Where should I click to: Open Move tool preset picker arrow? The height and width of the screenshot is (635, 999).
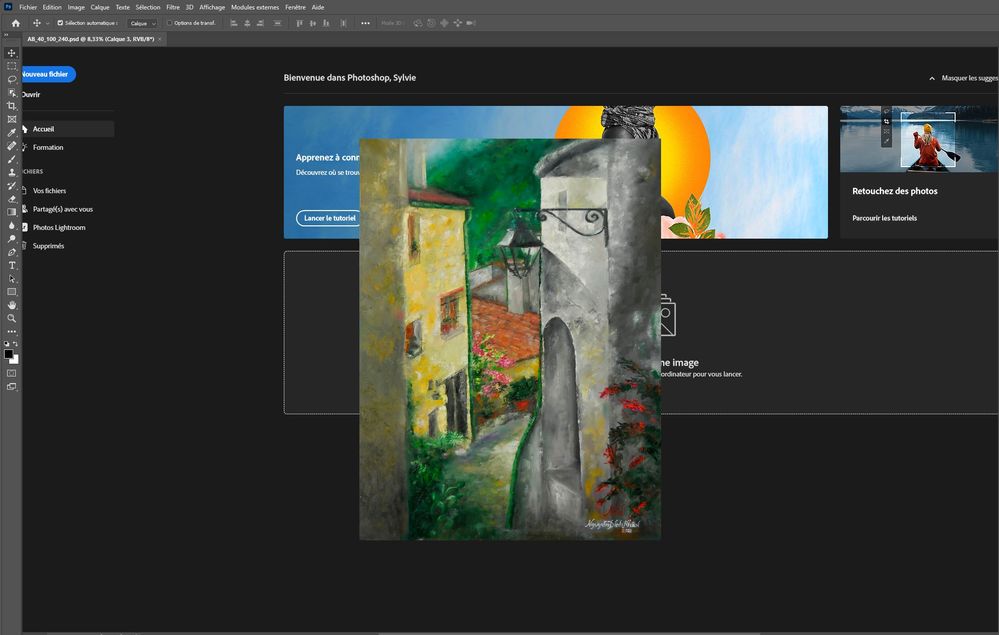pos(47,23)
